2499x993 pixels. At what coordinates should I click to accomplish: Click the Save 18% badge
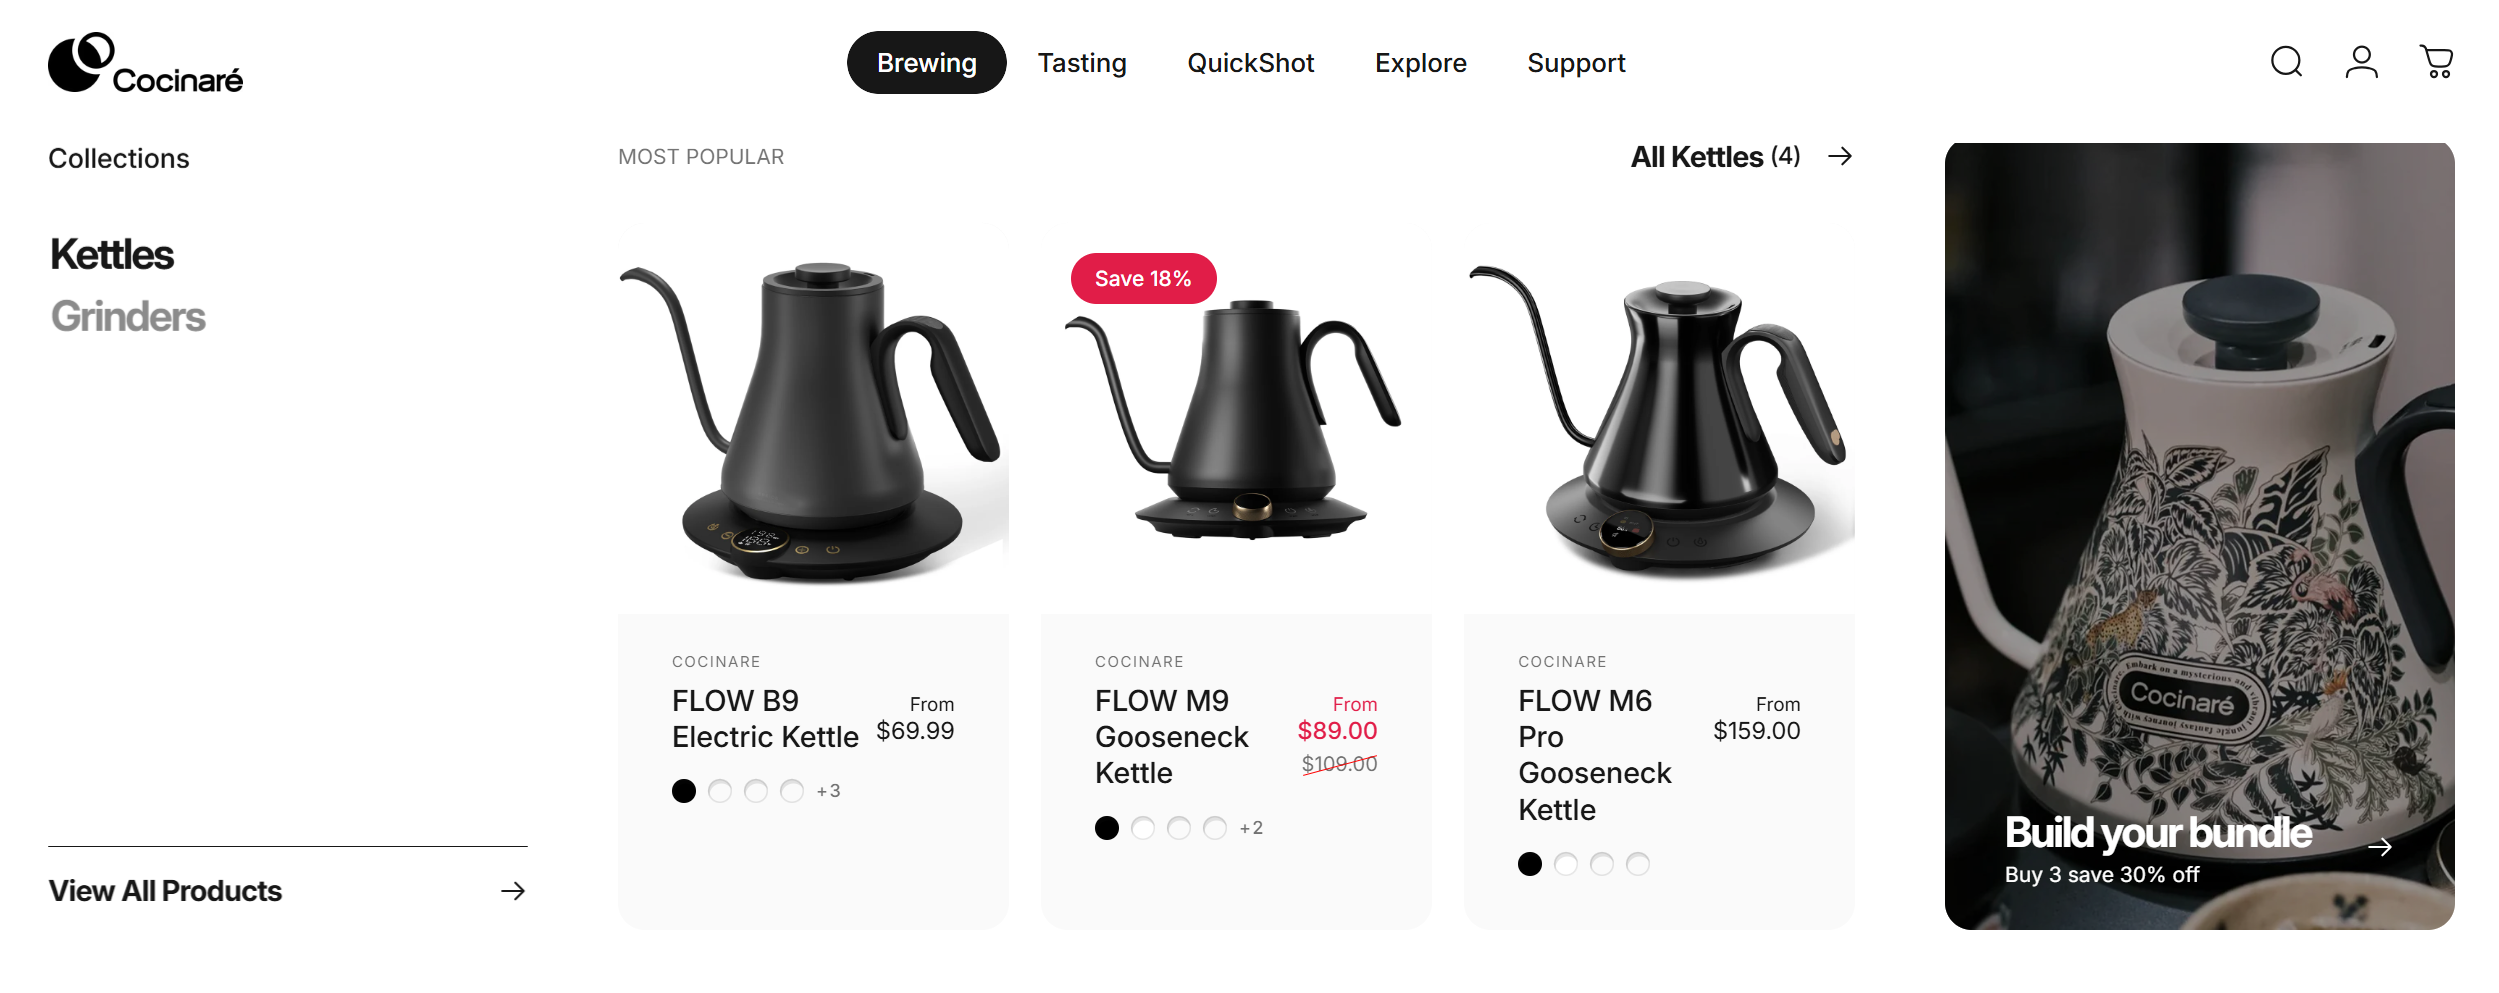click(1143, 279)
